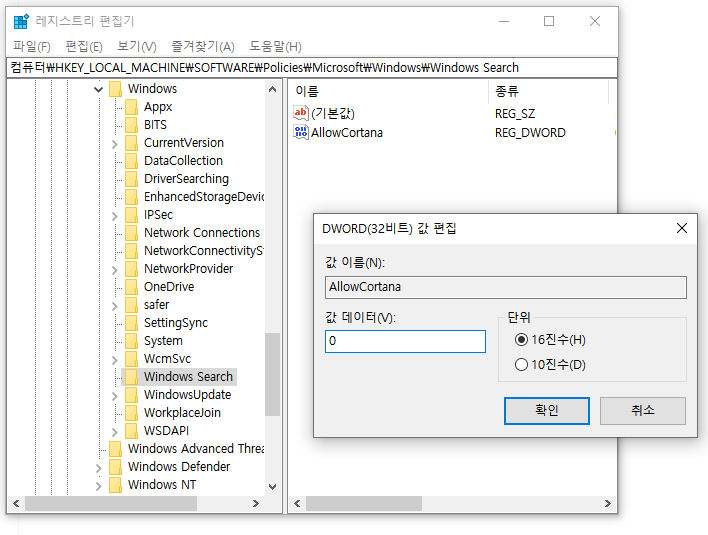The image size is (708, 535).
Task: Click the NetworkProvider folder icon
Action: [x=131, y=269]
